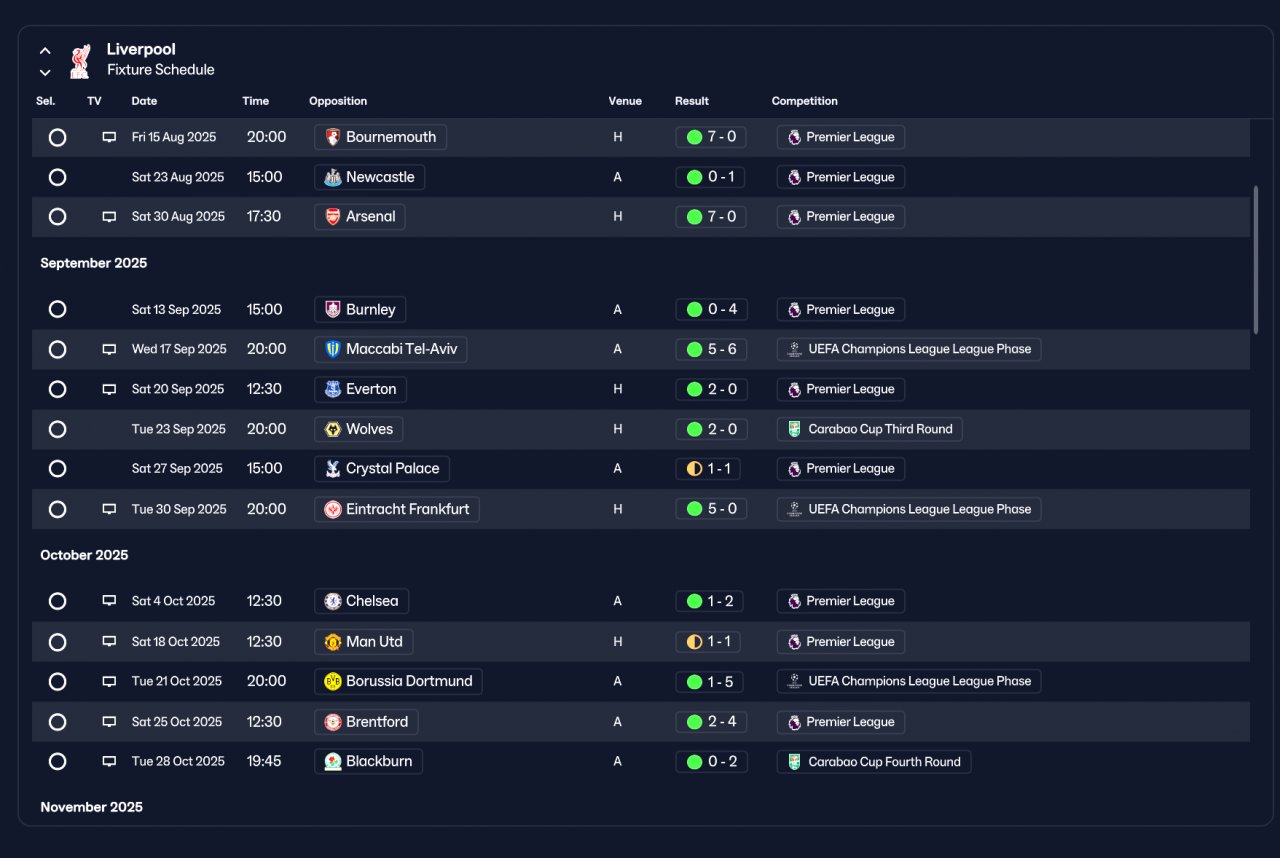Click the up chevron beside the Liverpool header
Viewport: 1280px width, 858px height.
pyautogui.click(x=45, y=50)
